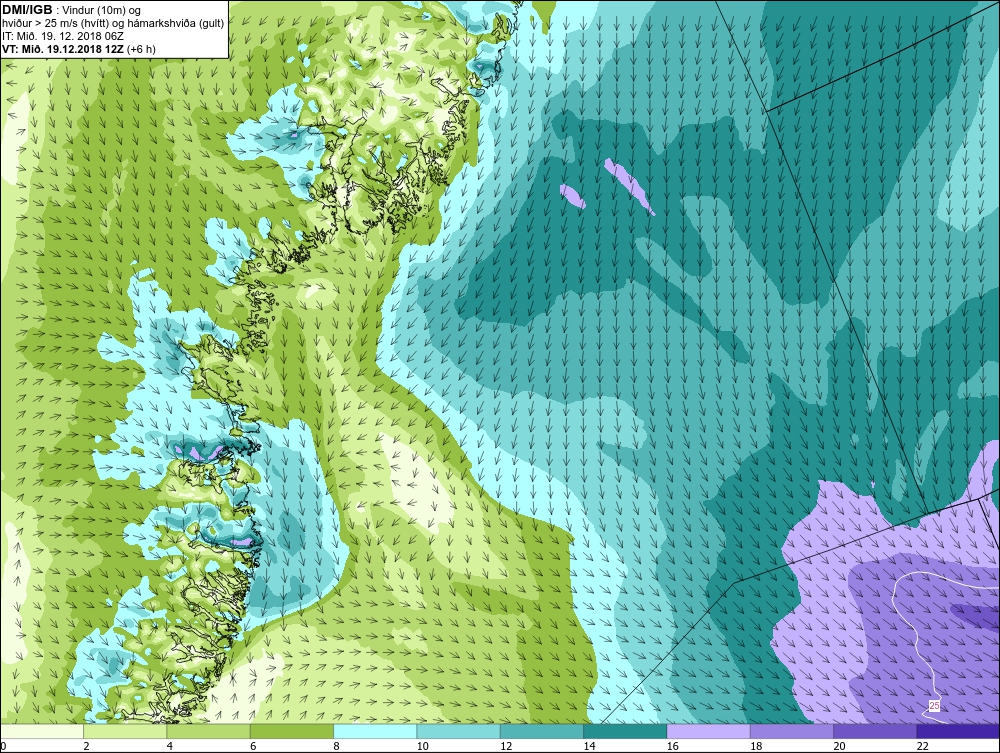
Task: Click the 18–20 m/s purple swatch
Action: 791,731
